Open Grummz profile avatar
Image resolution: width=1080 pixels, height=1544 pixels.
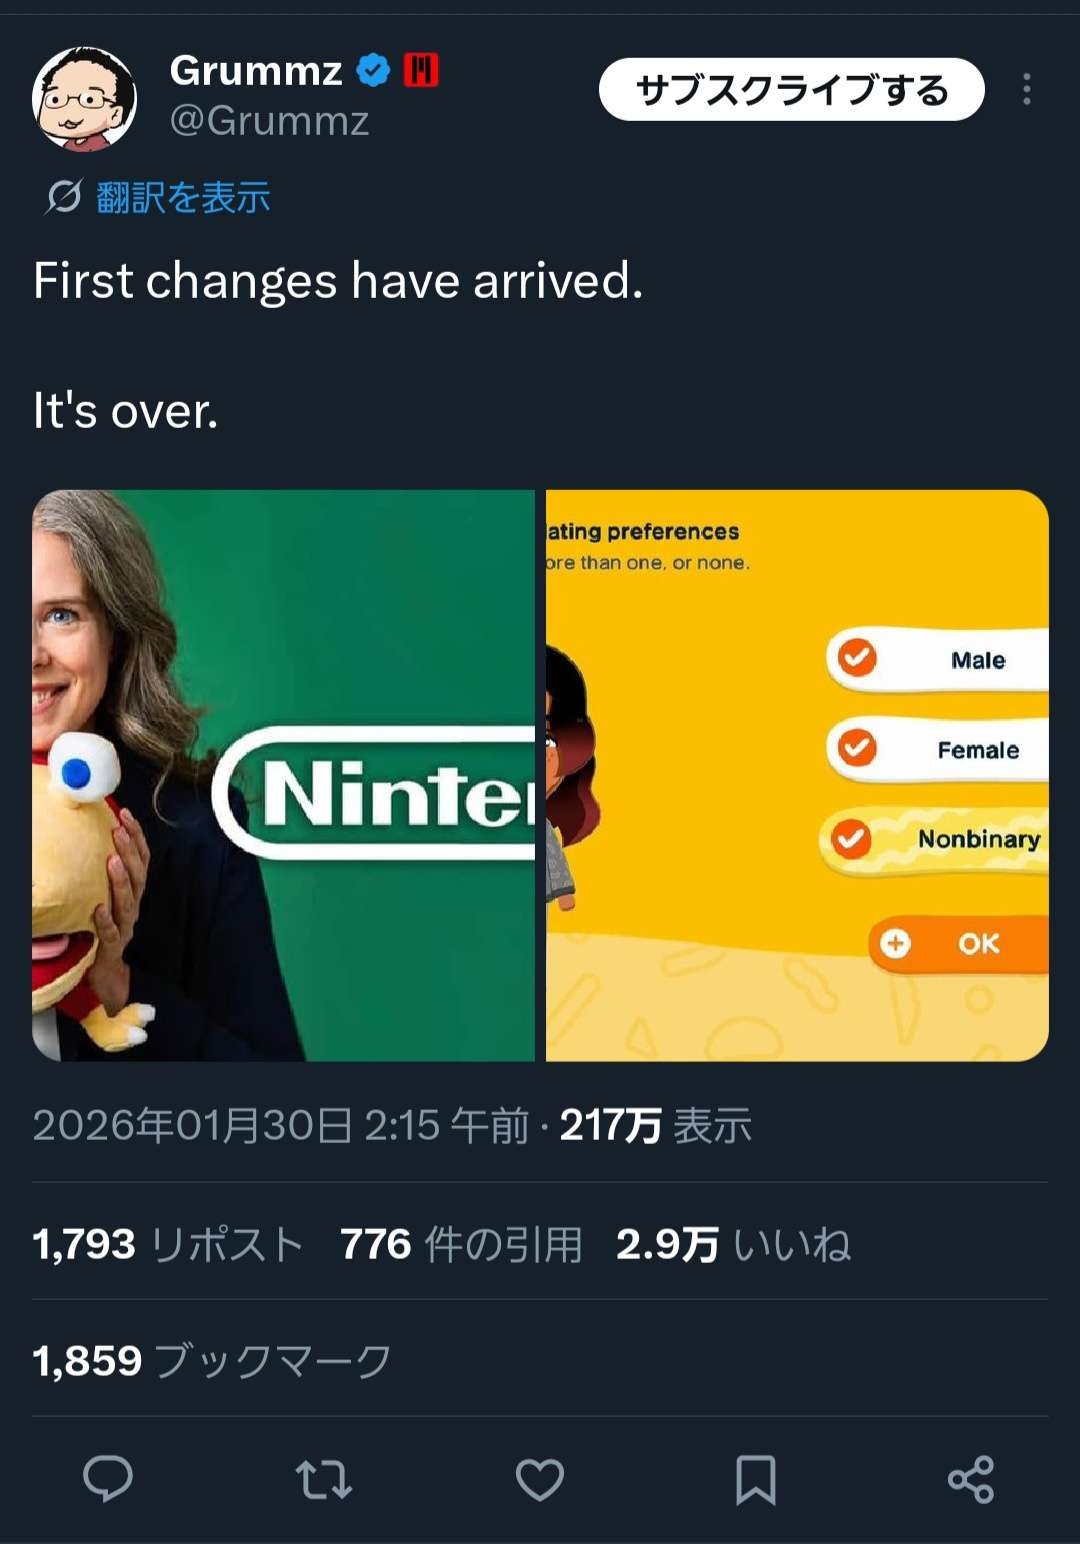[x=84, y=99]
